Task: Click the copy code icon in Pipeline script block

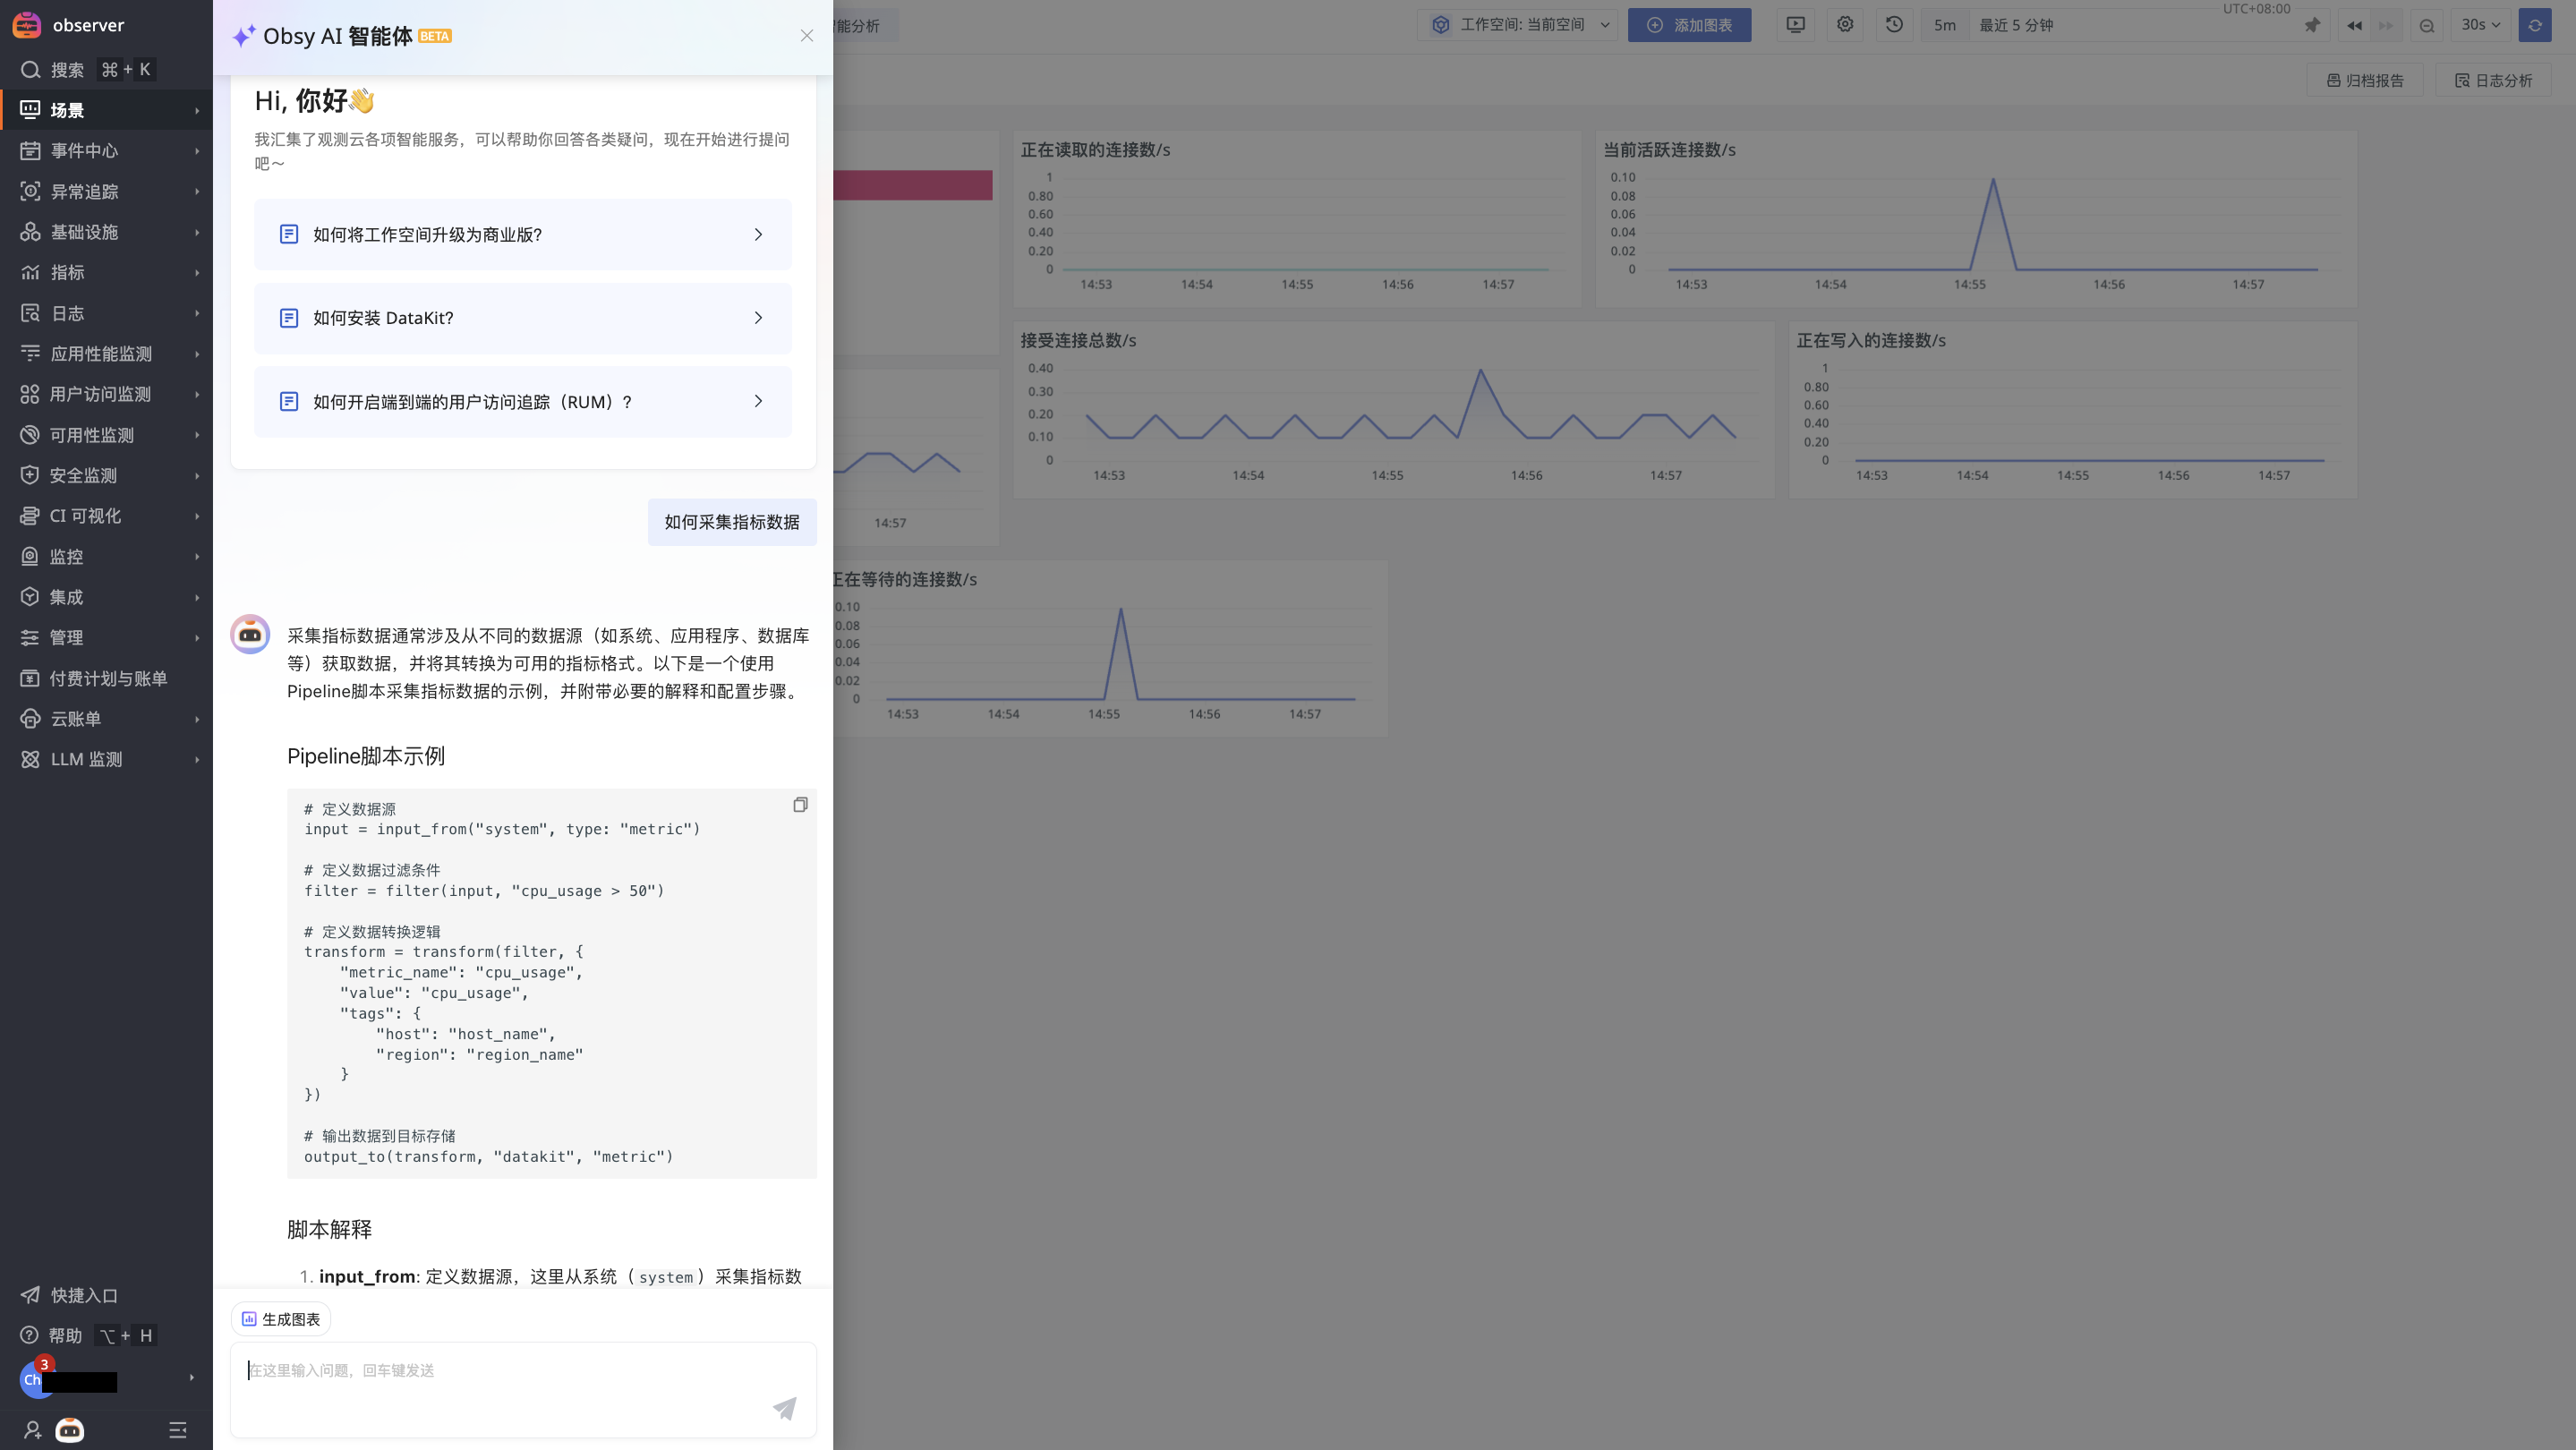Action: pyautogui.click(x=800, y=805)
